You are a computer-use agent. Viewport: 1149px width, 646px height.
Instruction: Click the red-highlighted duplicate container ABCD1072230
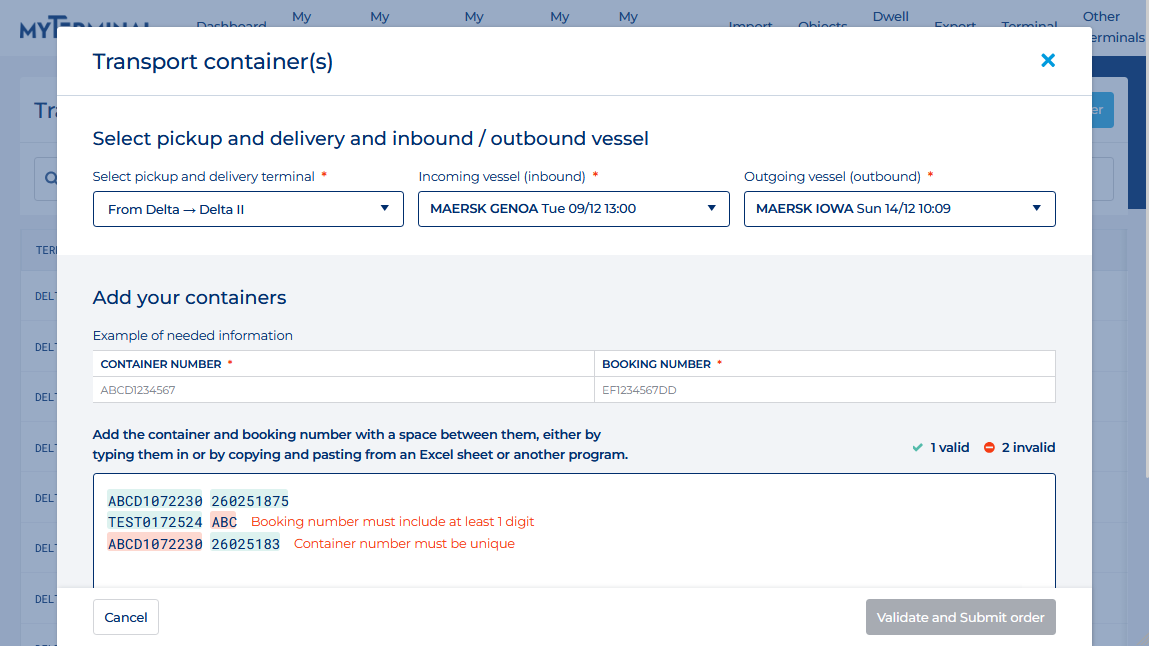coord(155,544)
